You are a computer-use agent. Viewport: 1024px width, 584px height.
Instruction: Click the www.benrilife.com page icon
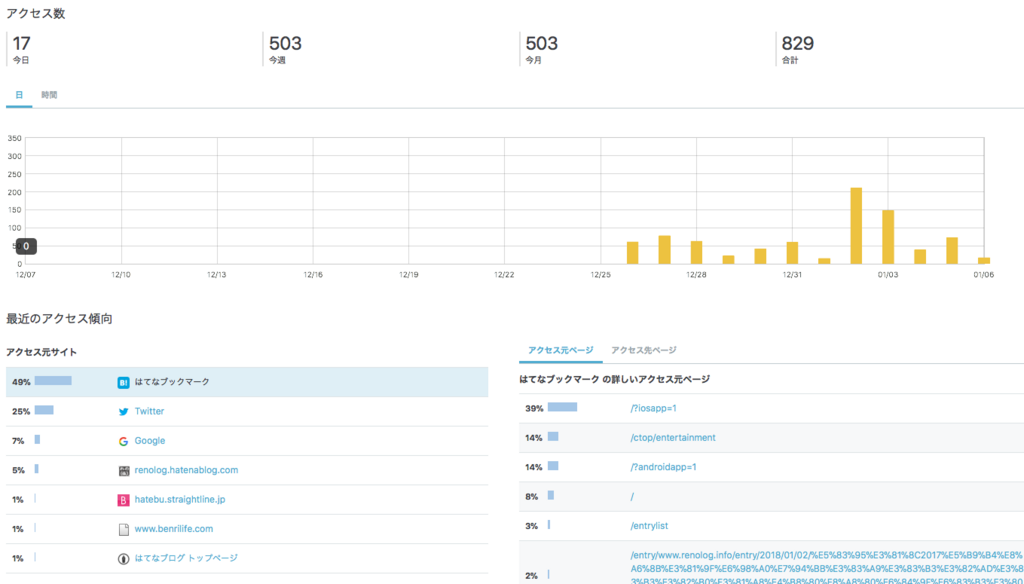coord(123,529)
